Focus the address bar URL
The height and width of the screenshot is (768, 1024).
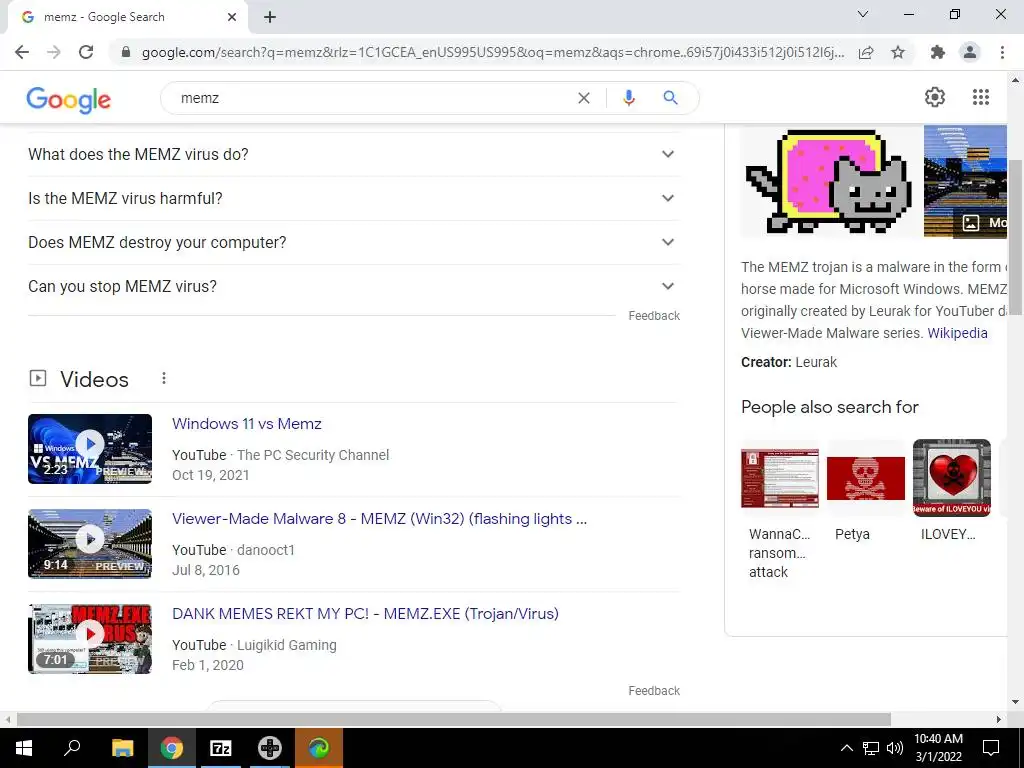(x=492, y=52)
